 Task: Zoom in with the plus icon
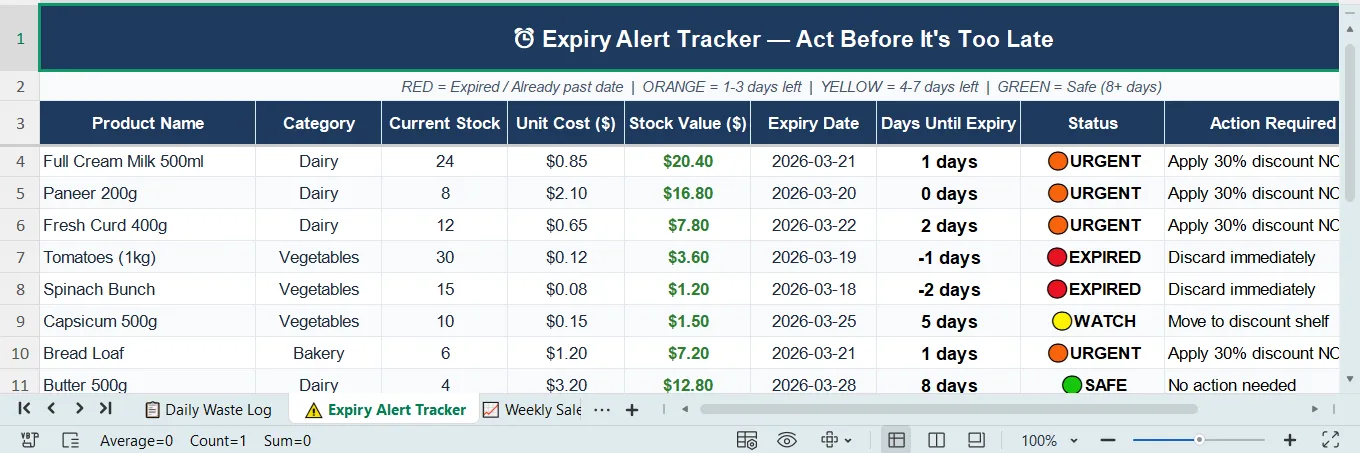click(x=1290, y=440)
